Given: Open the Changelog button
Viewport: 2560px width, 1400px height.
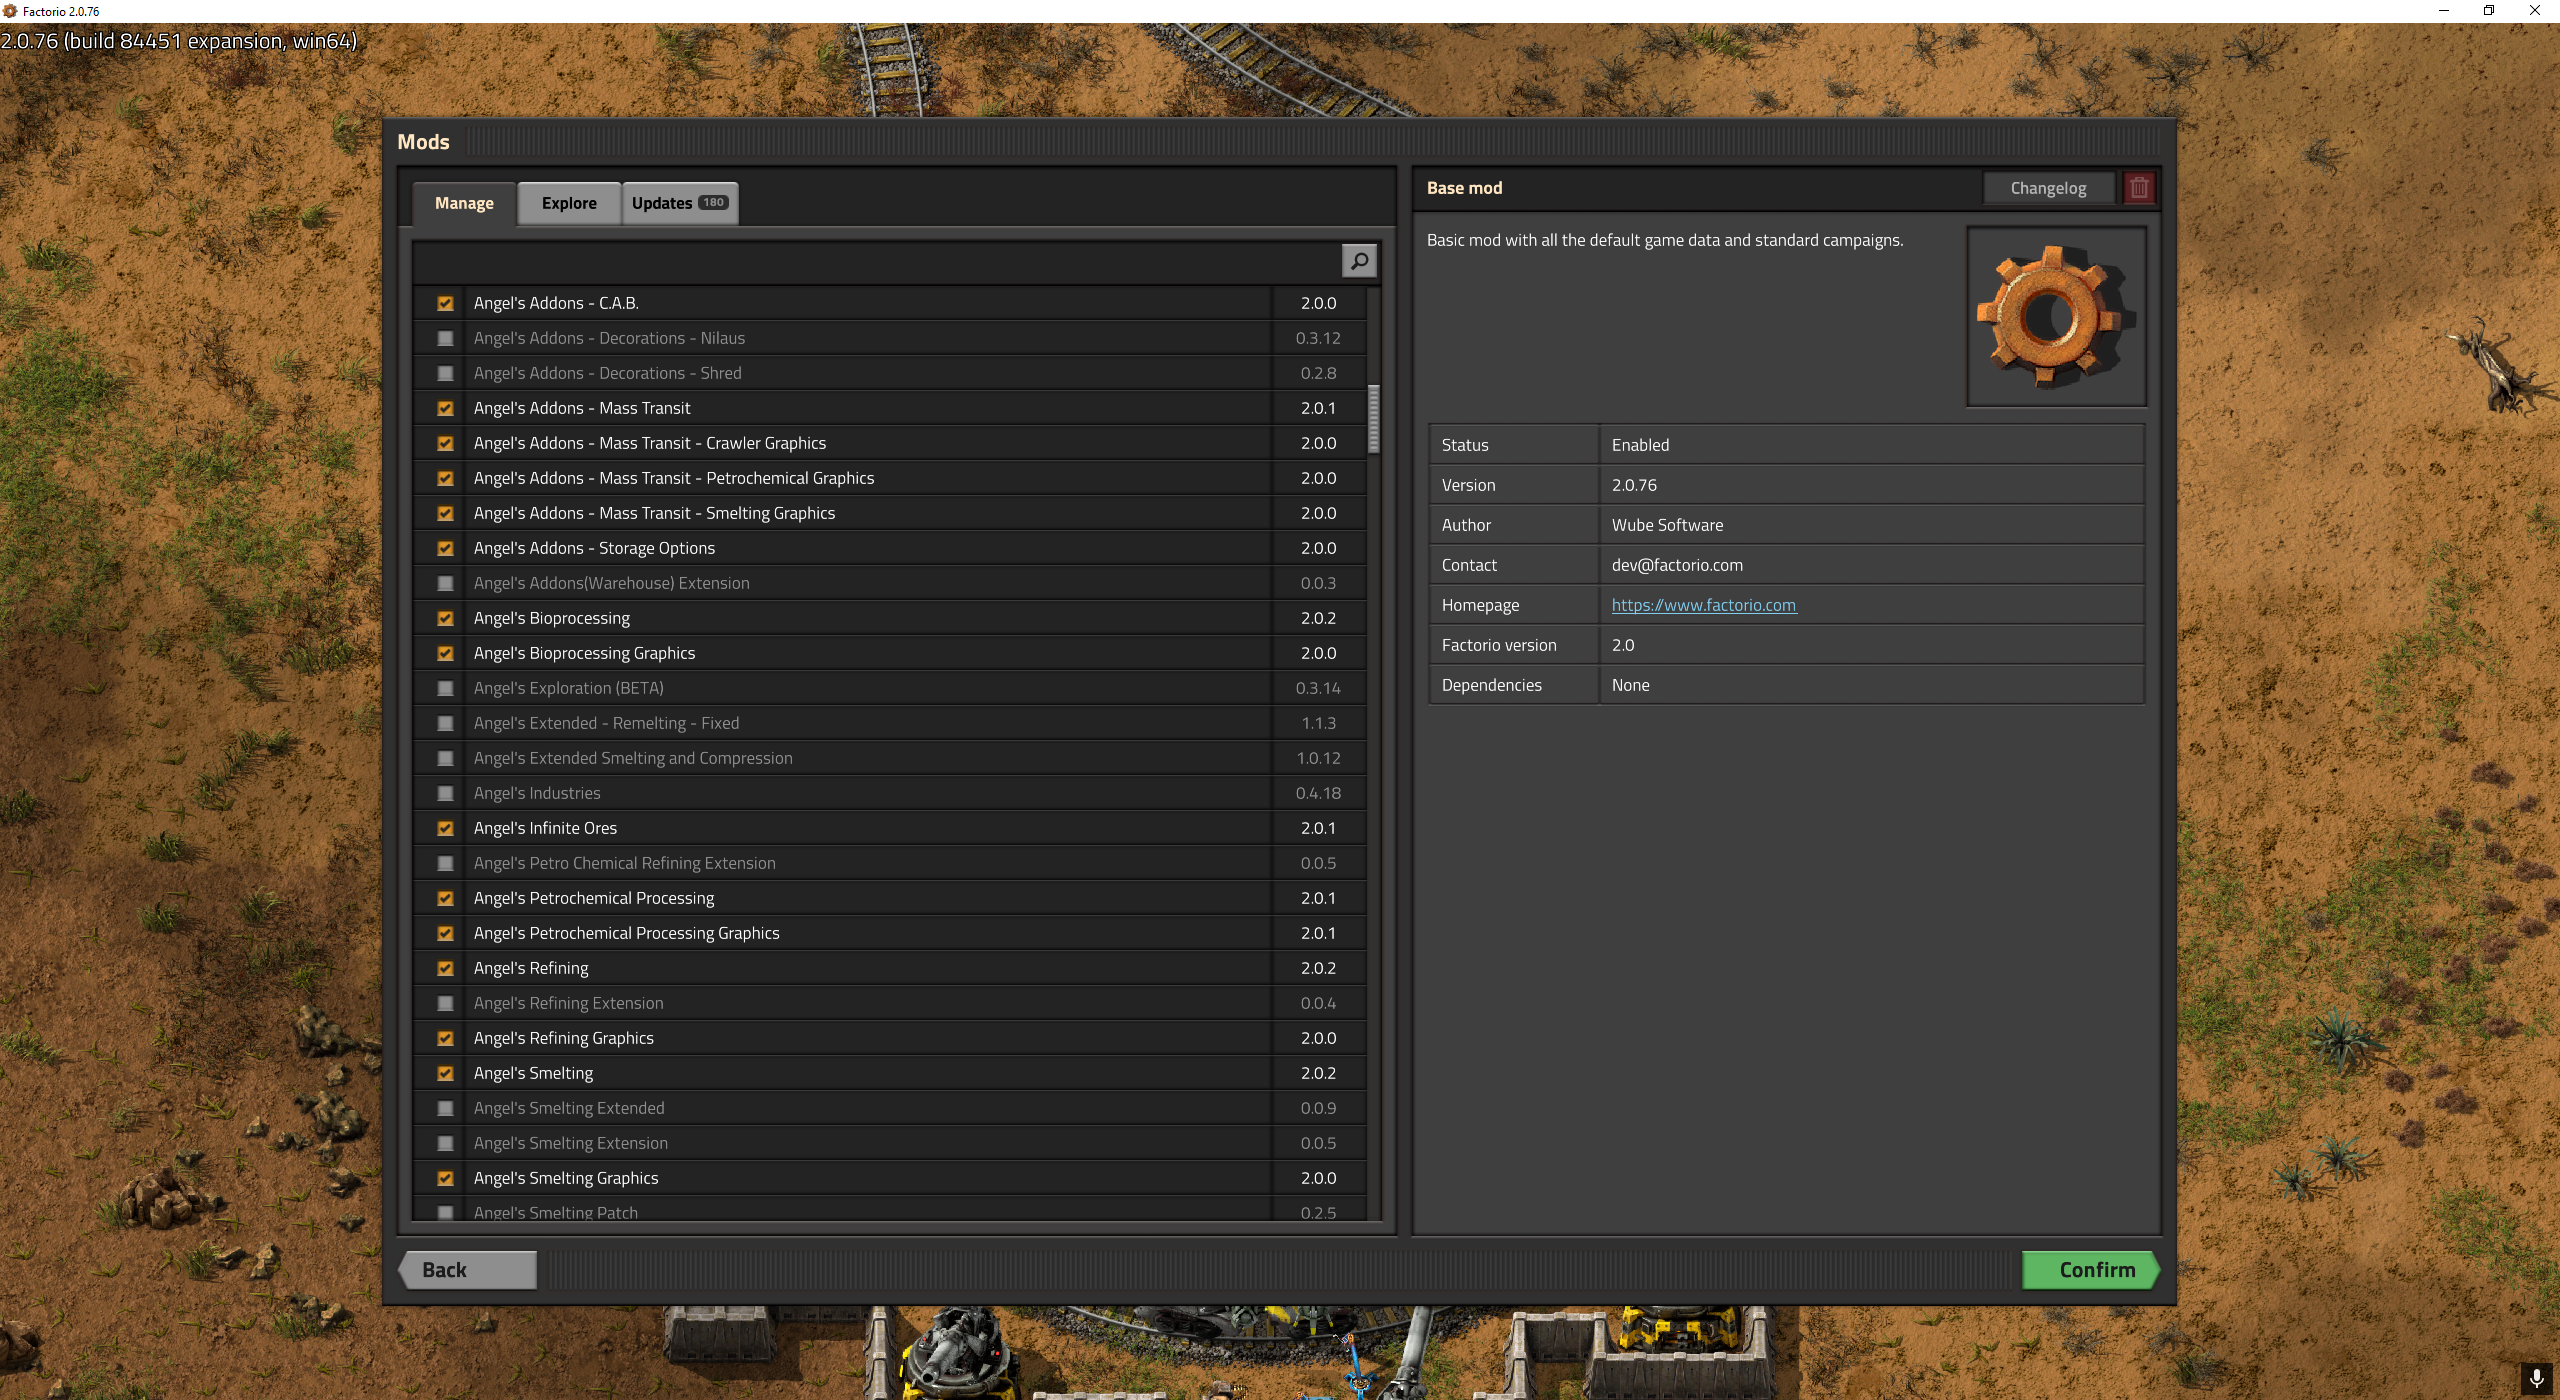Looking at the screenshot, I should pyautogui.click(x=2048, y=188).
